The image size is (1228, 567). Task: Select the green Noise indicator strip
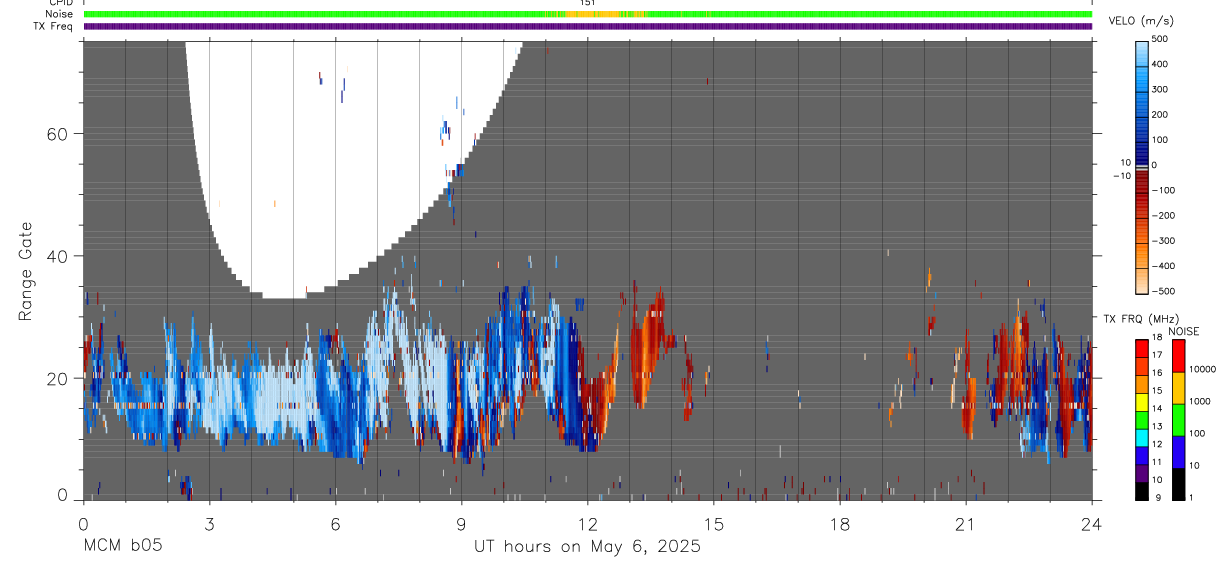587,14
